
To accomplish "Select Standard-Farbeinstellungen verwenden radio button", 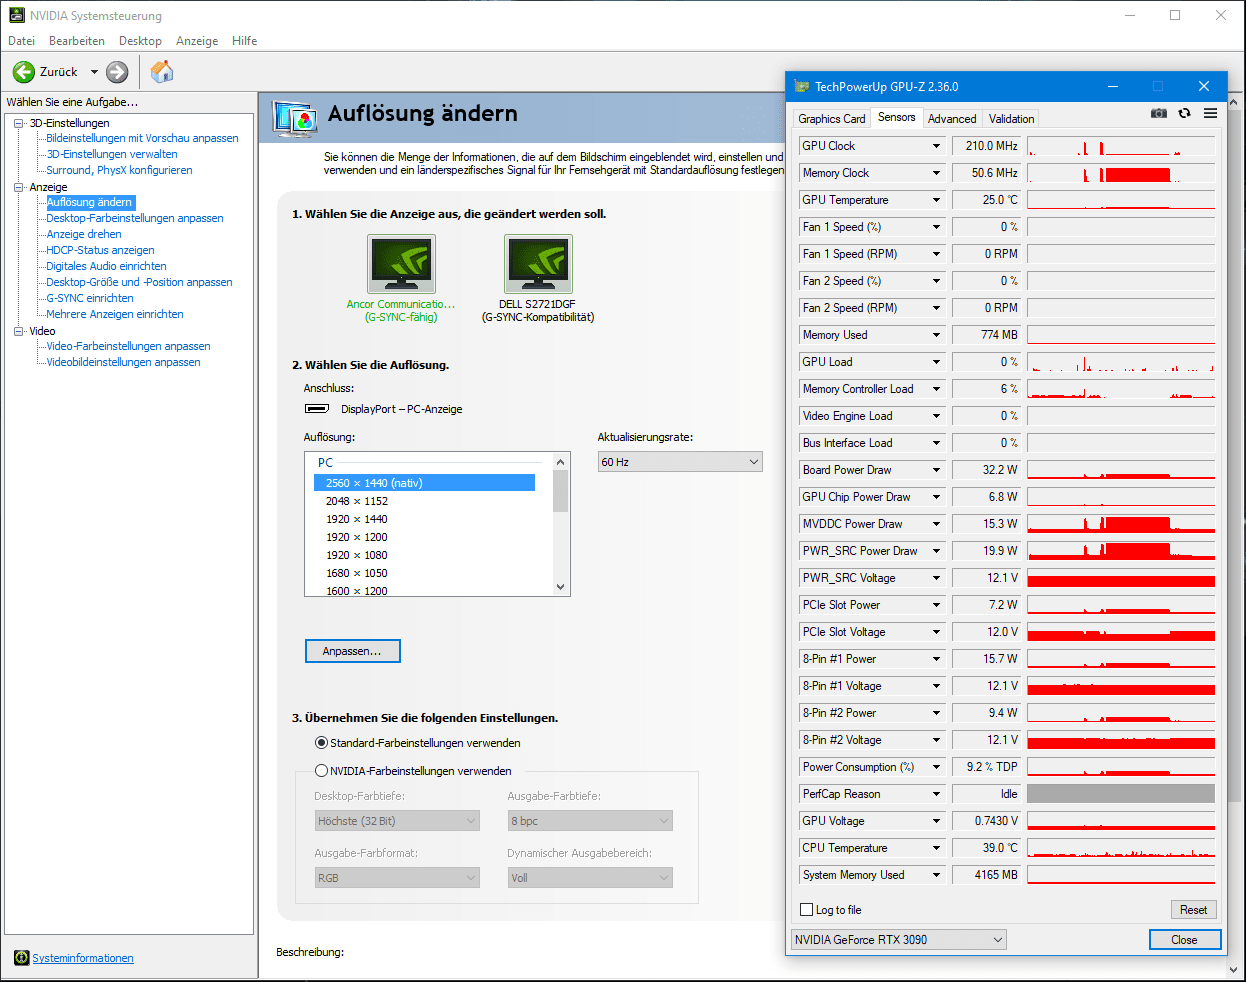I will point(321,743).
